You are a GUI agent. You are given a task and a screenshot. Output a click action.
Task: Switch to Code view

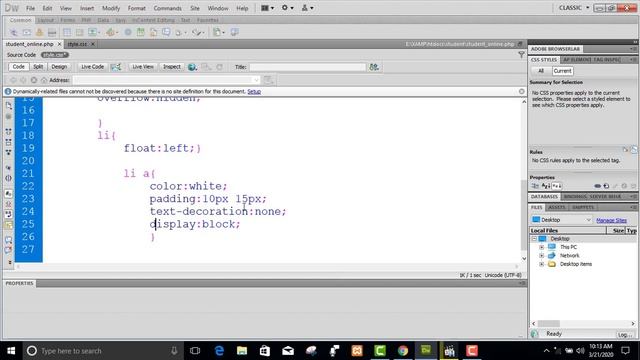18,67
